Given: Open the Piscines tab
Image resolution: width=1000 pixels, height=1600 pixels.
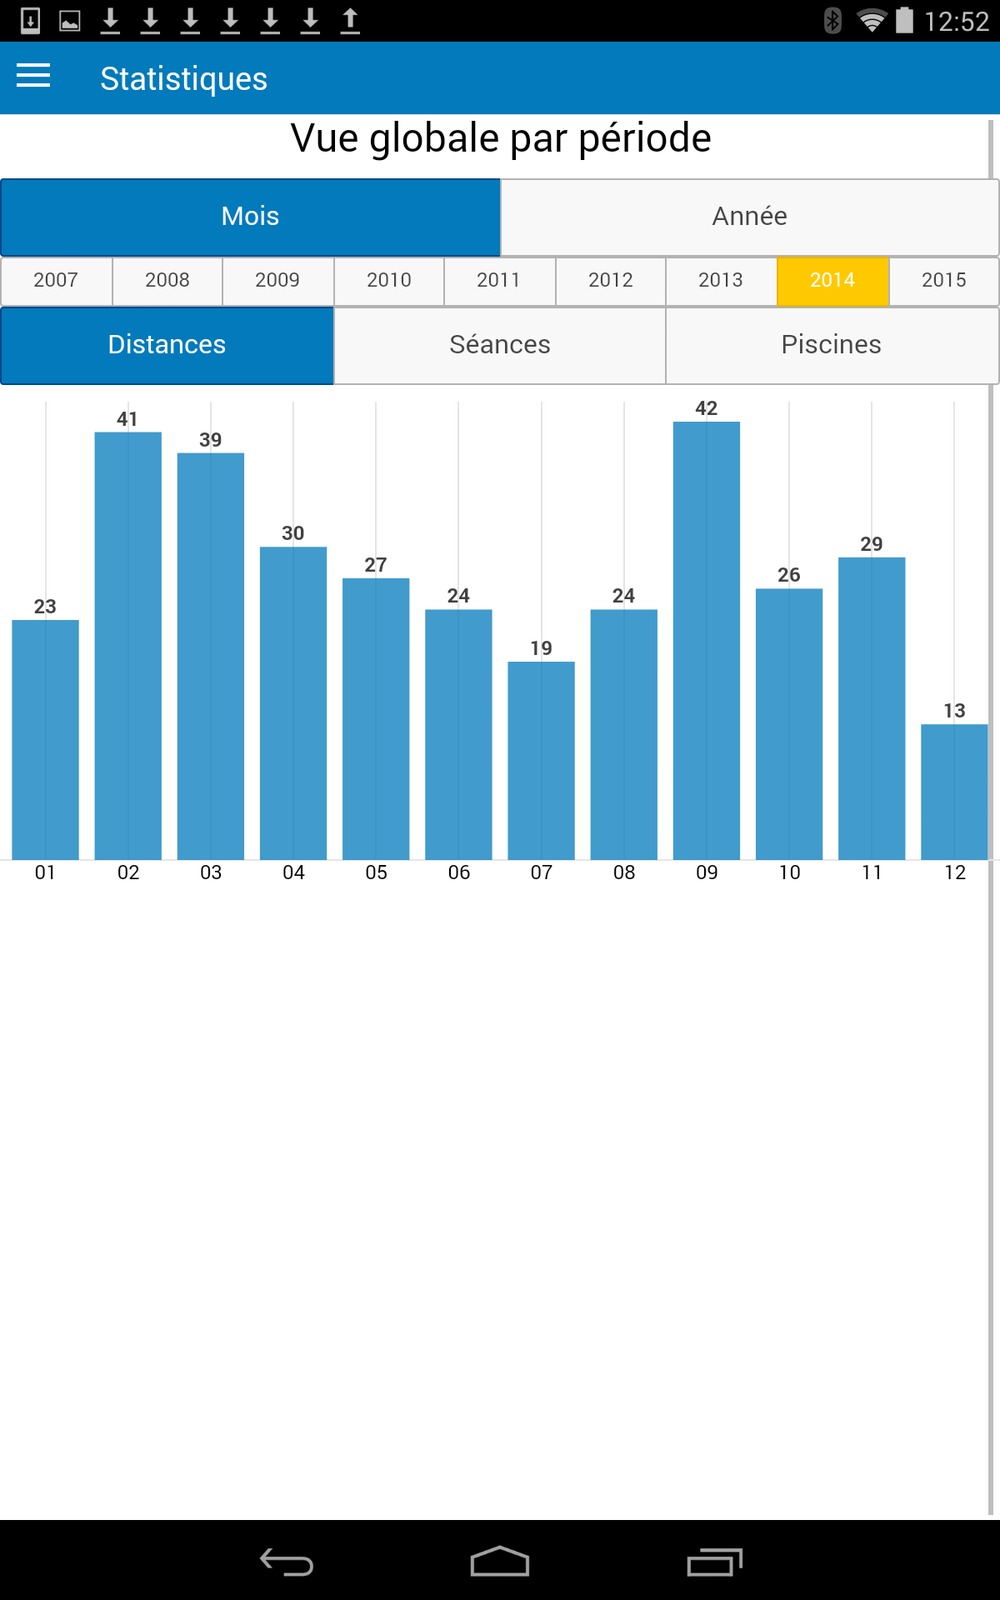Looking at the screenshot, I should (831, 345).
